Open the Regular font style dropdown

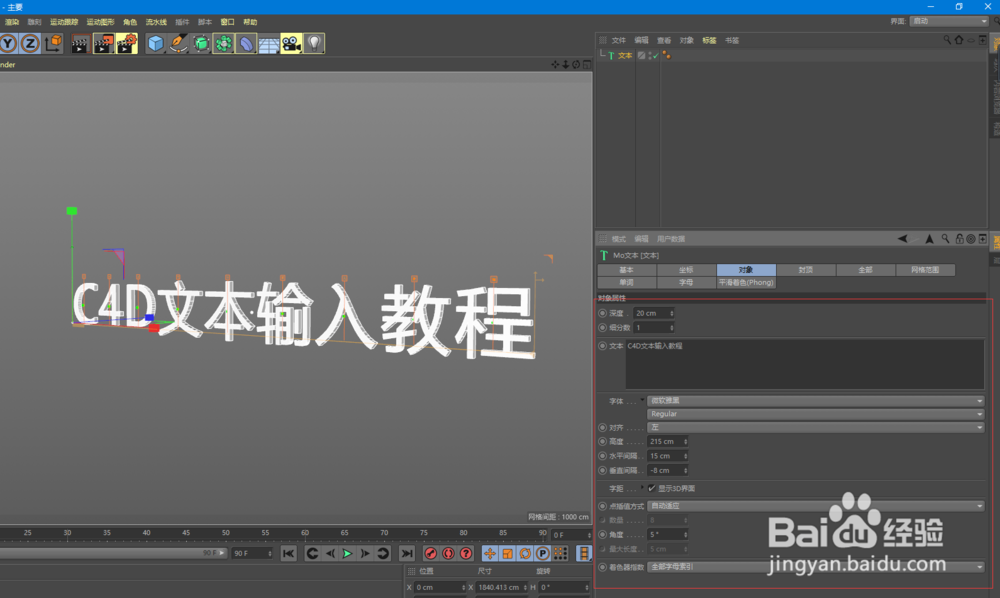(813, 414)
